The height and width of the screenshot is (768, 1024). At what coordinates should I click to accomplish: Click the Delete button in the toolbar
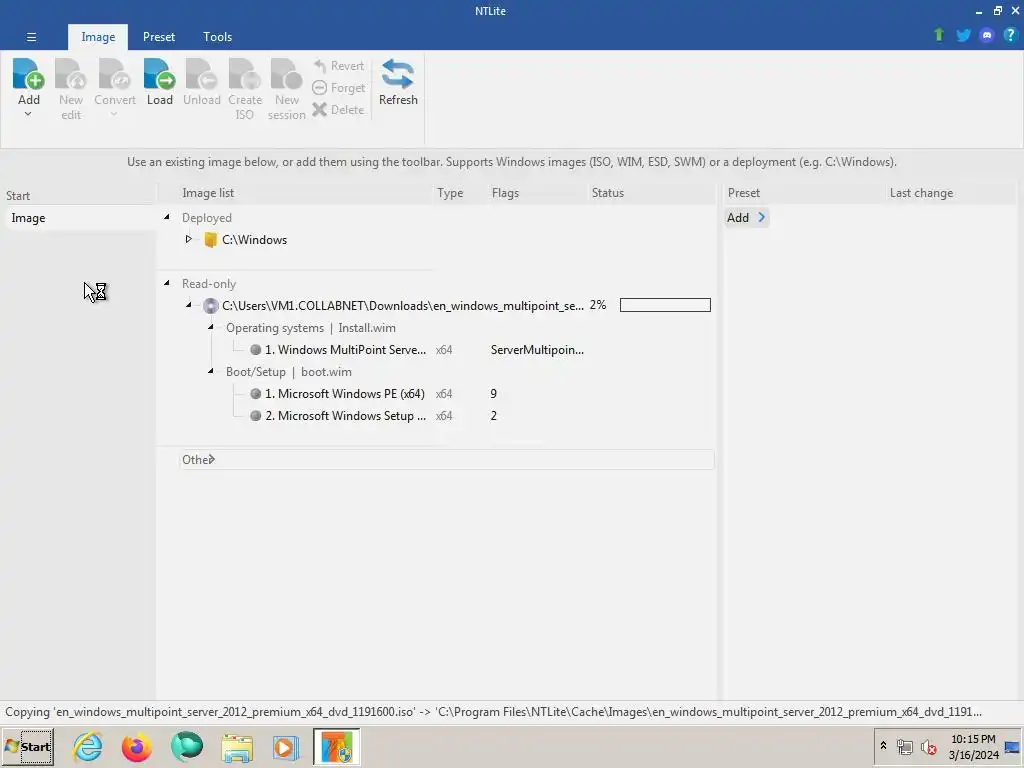[338, 110]
